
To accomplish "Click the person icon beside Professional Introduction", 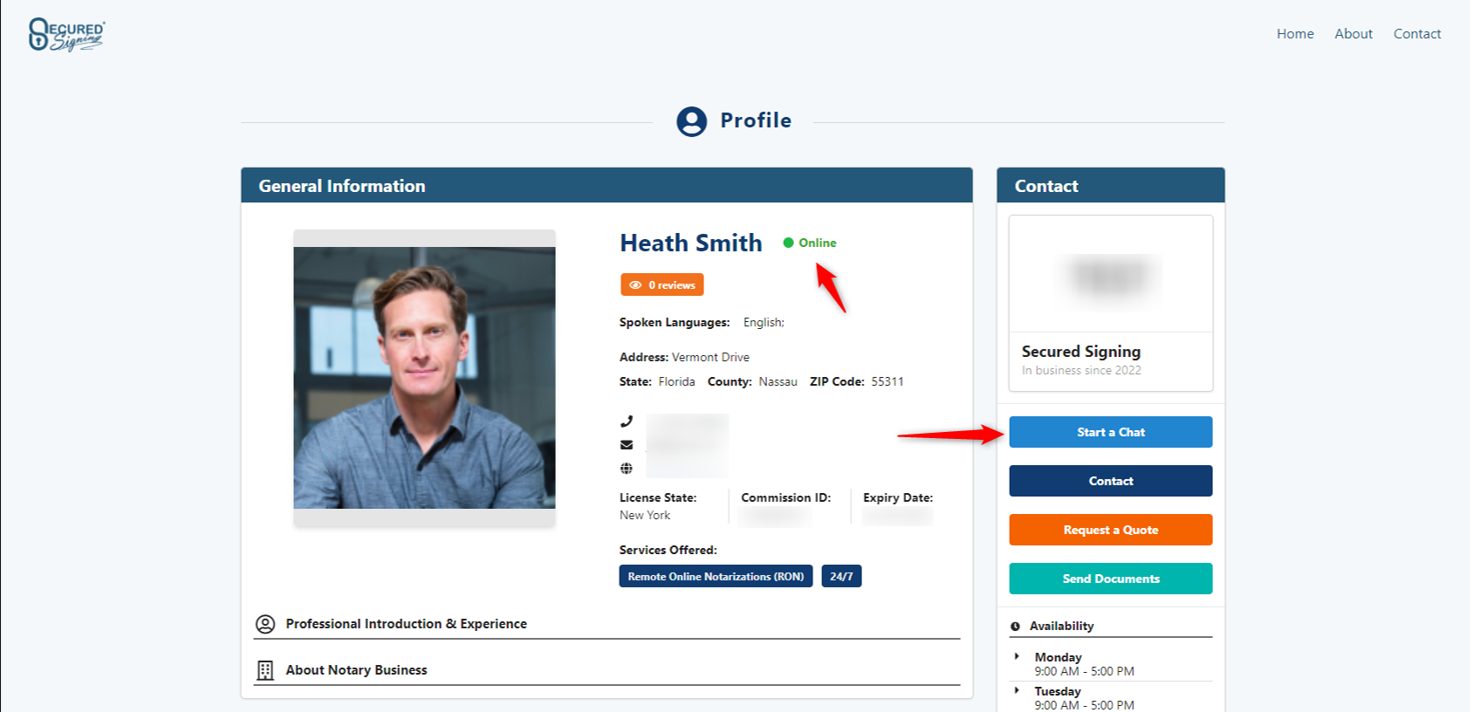I will (x=265, y=624).
